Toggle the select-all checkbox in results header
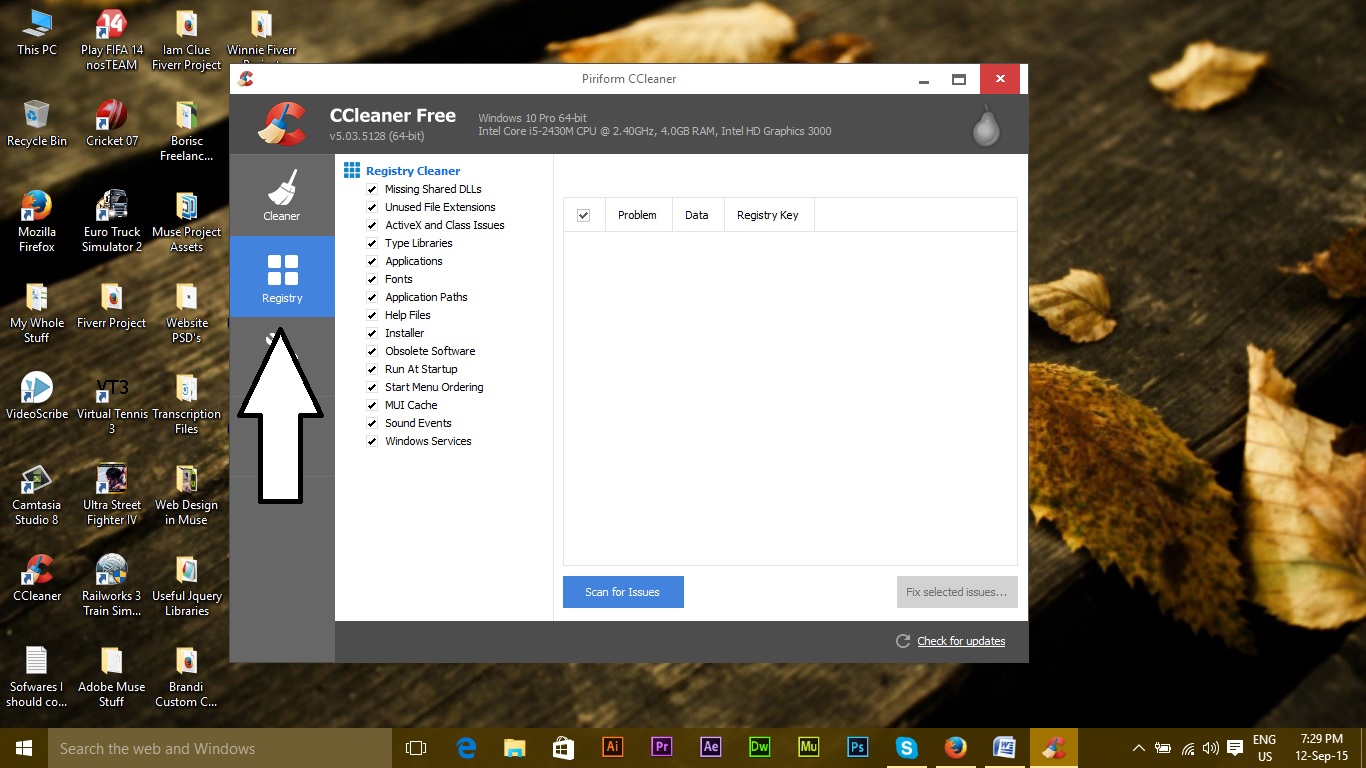This screenshot has height=768, width=1366. click(x=584, y=215)
